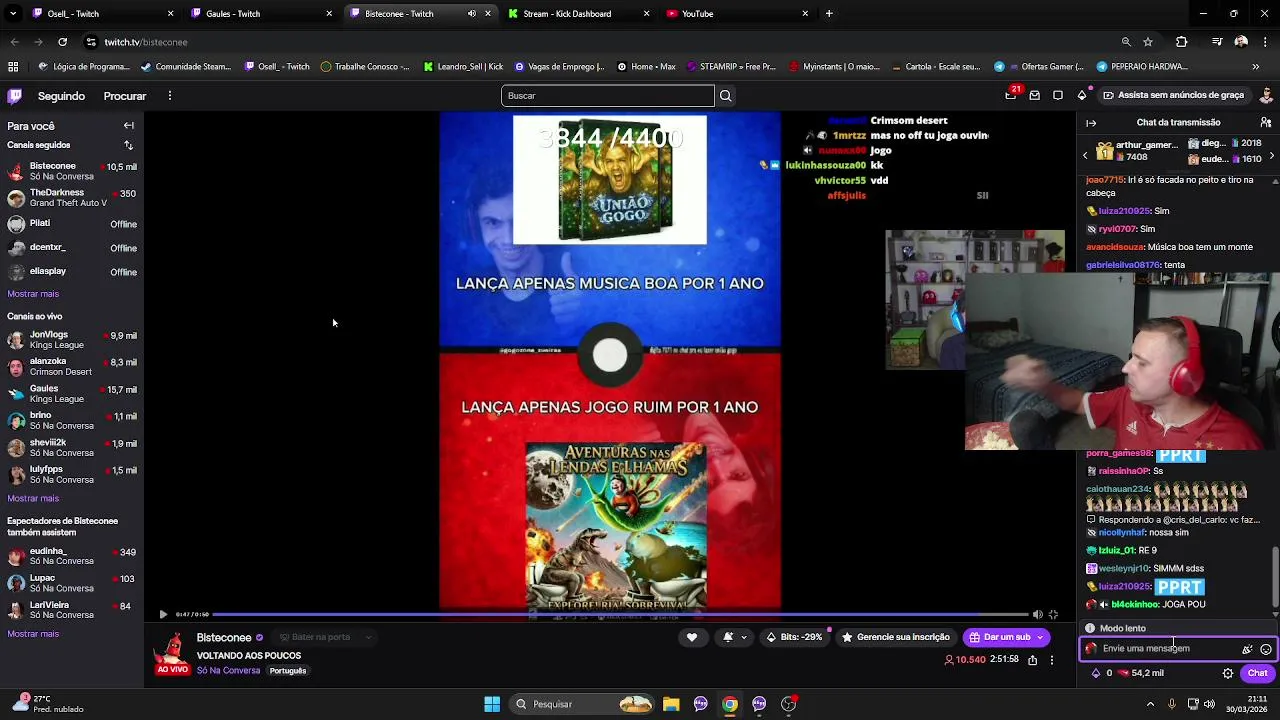This screenshot has width=1280, height=720.
Task: Open JonVlogs live channel in sidebar
Action: (x=71, y=340)
